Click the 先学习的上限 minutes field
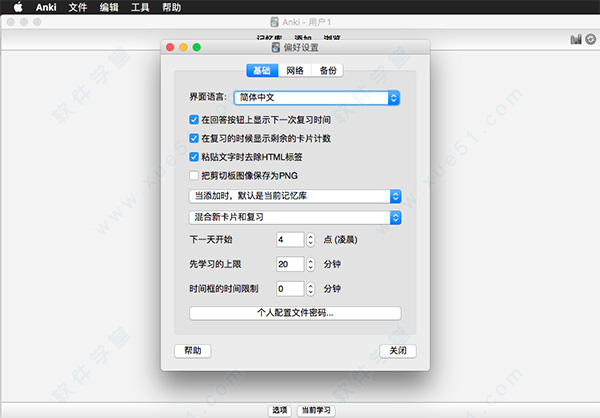600x418 pixels. [290, 264]
